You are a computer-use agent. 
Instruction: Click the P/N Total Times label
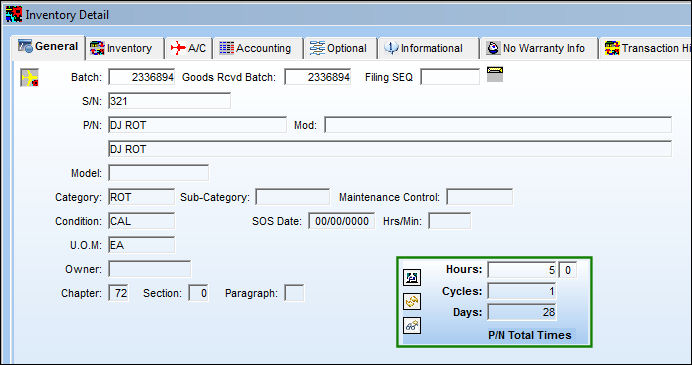point(530,335)
